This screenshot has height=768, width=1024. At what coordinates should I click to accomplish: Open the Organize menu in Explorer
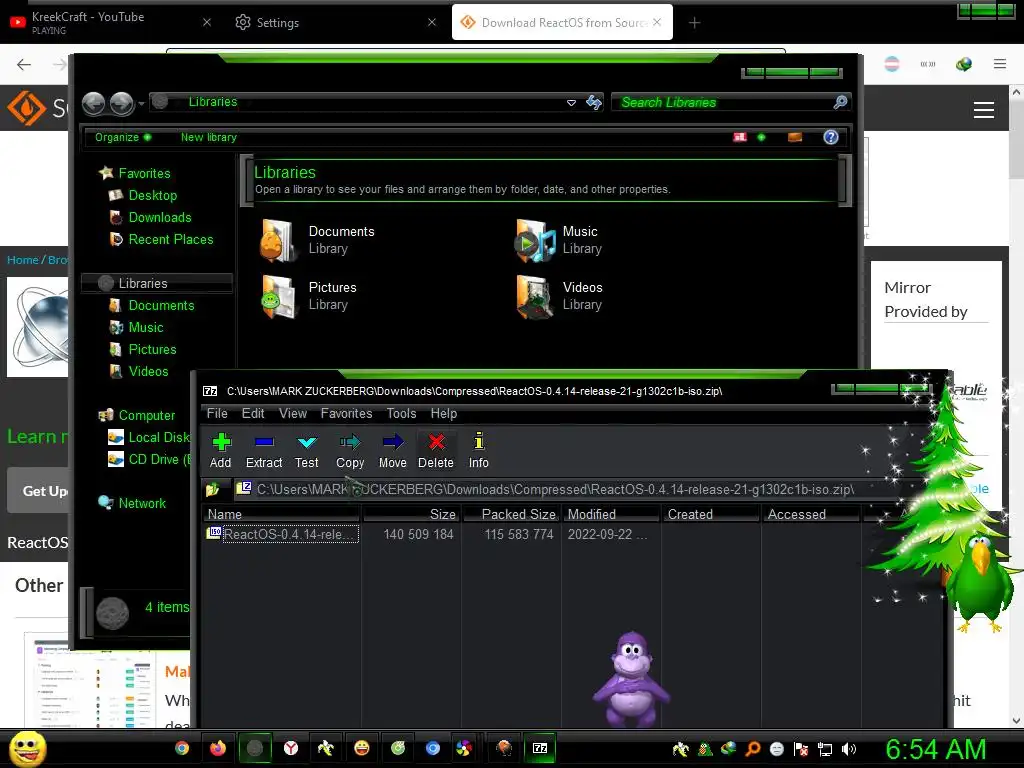[122, 137]
